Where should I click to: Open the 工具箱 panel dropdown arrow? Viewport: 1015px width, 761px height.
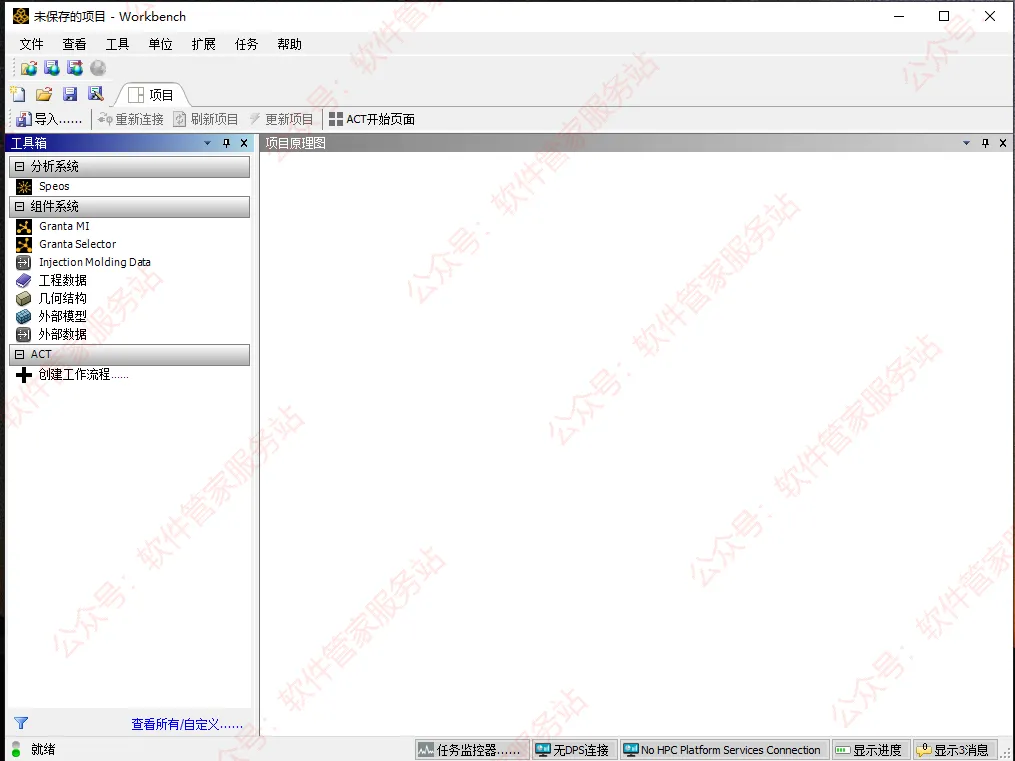click(207, 143)
